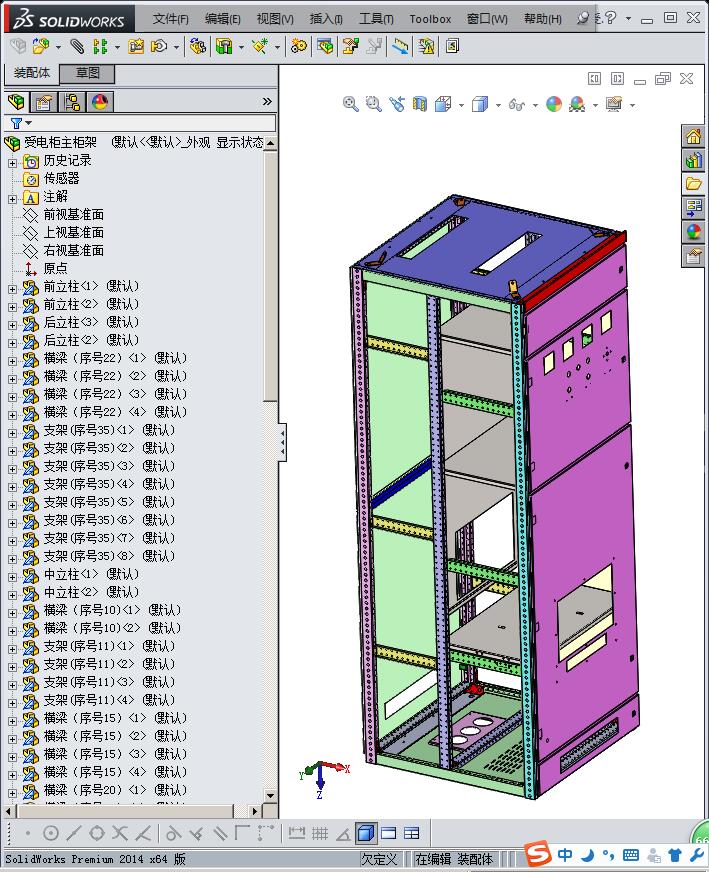Screen dimensions: 709x872
Task: Expand the 中立柱<1> component node
Action: (12, 577)
